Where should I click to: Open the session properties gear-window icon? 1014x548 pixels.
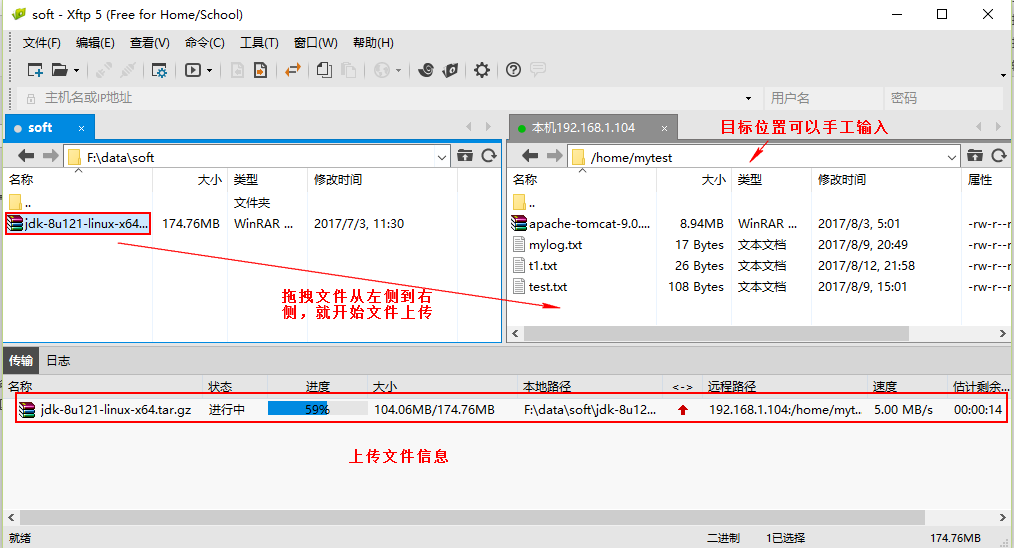[159, 70]
